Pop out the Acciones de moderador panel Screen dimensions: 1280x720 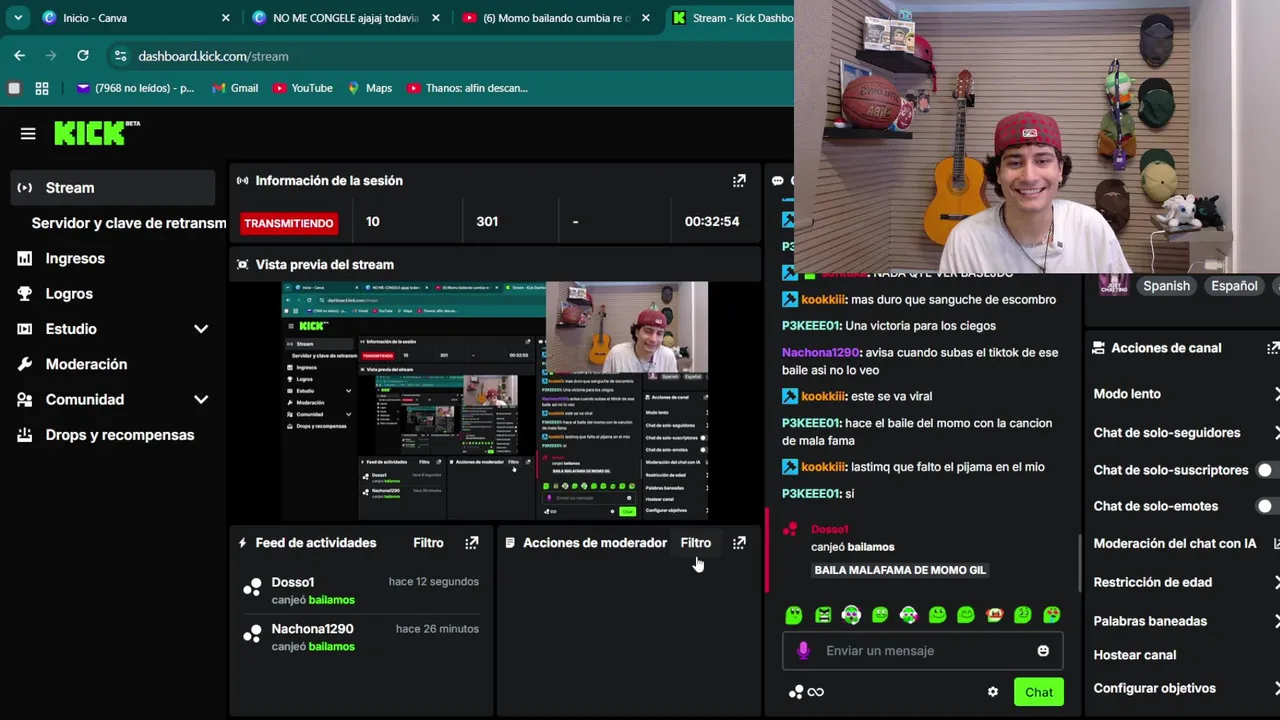point(739,543)
